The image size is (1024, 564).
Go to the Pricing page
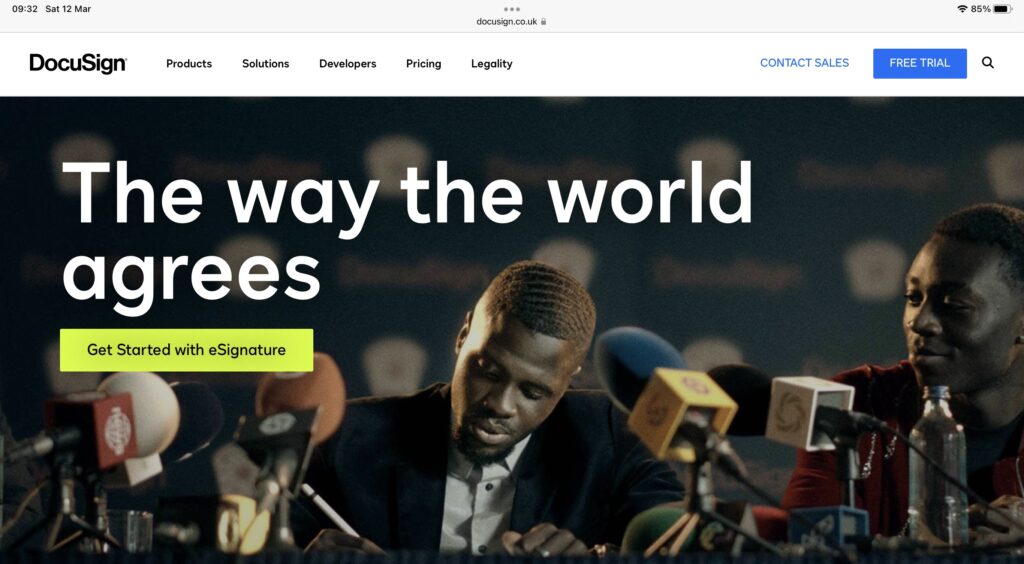(x=423, y=63)
